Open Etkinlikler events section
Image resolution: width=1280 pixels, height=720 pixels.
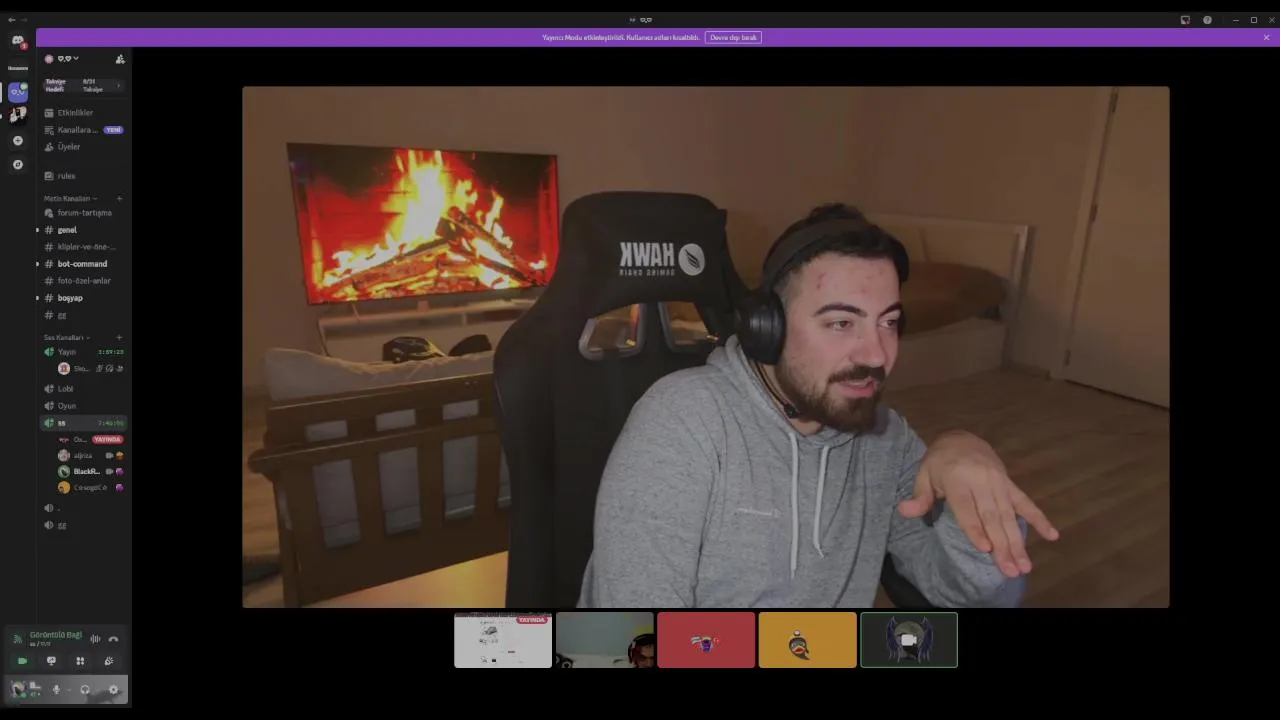pyautogui.click(x=83, y=113)
